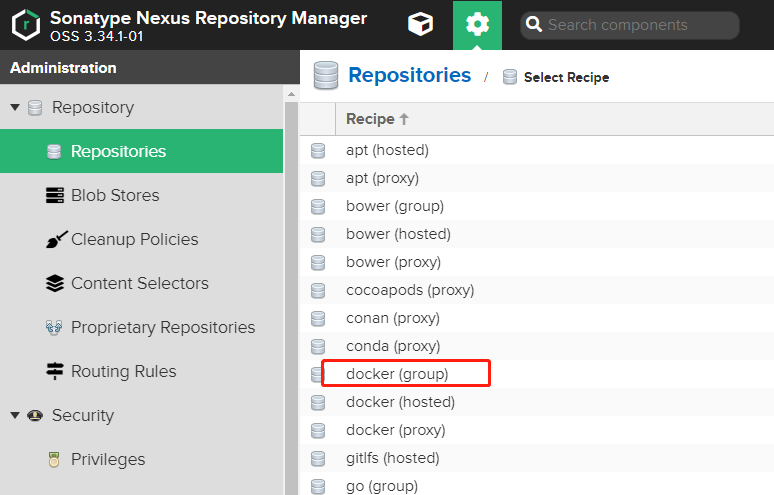Click the Privileges medal icon

[x=55, y=460]
